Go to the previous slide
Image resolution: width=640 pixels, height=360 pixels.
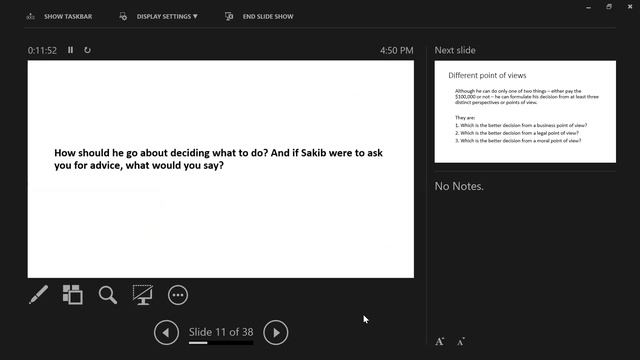point(166,333)
